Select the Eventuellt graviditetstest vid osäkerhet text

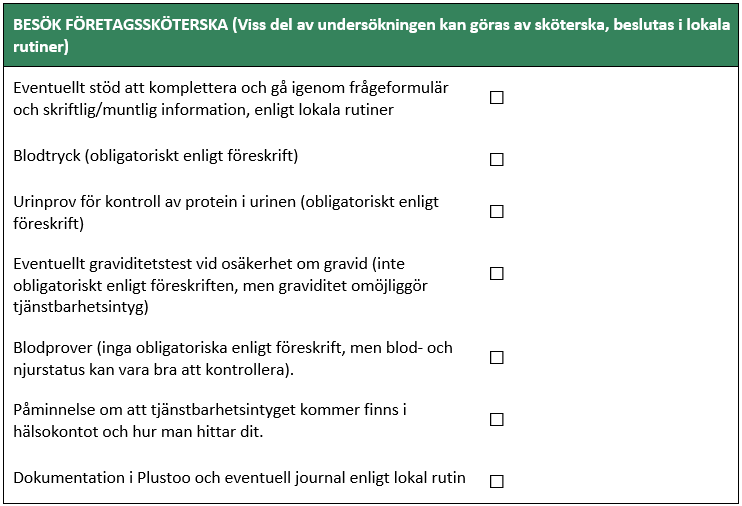click(221, 285)
